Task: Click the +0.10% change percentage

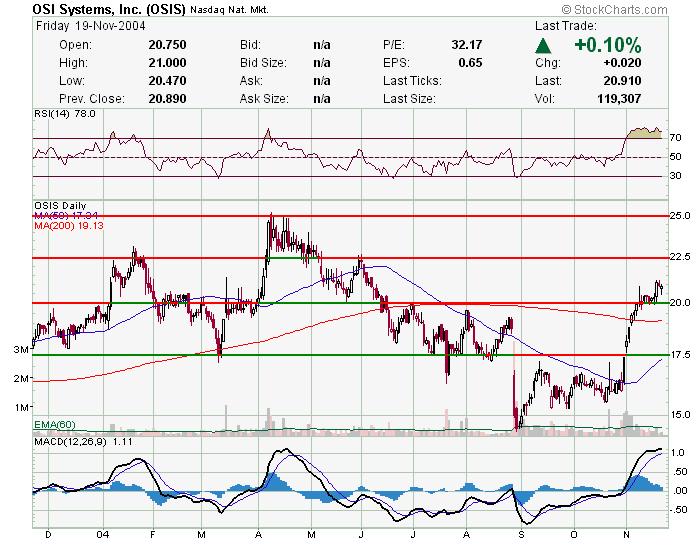Action: [608, 45]
